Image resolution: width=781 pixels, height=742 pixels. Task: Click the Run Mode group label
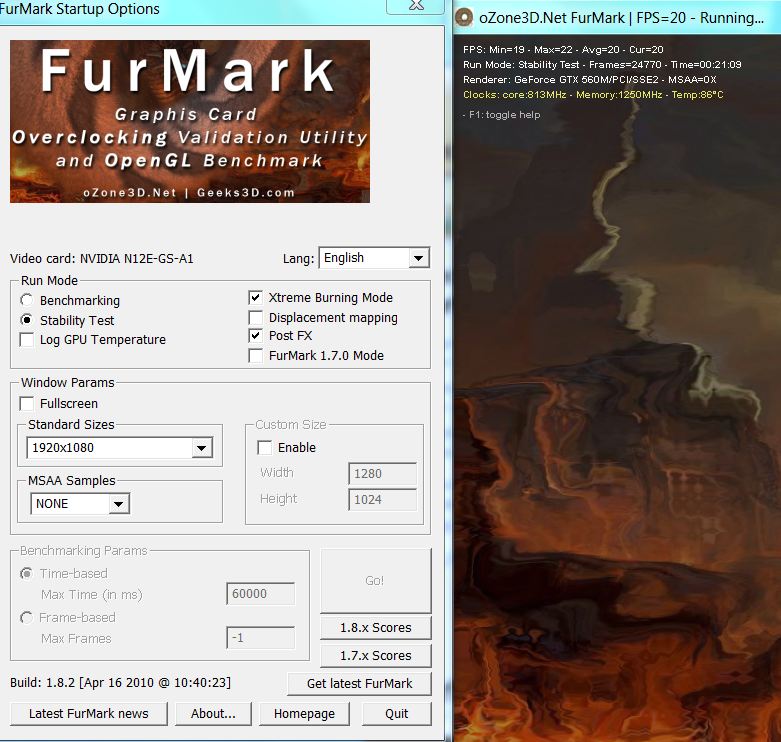49,280
